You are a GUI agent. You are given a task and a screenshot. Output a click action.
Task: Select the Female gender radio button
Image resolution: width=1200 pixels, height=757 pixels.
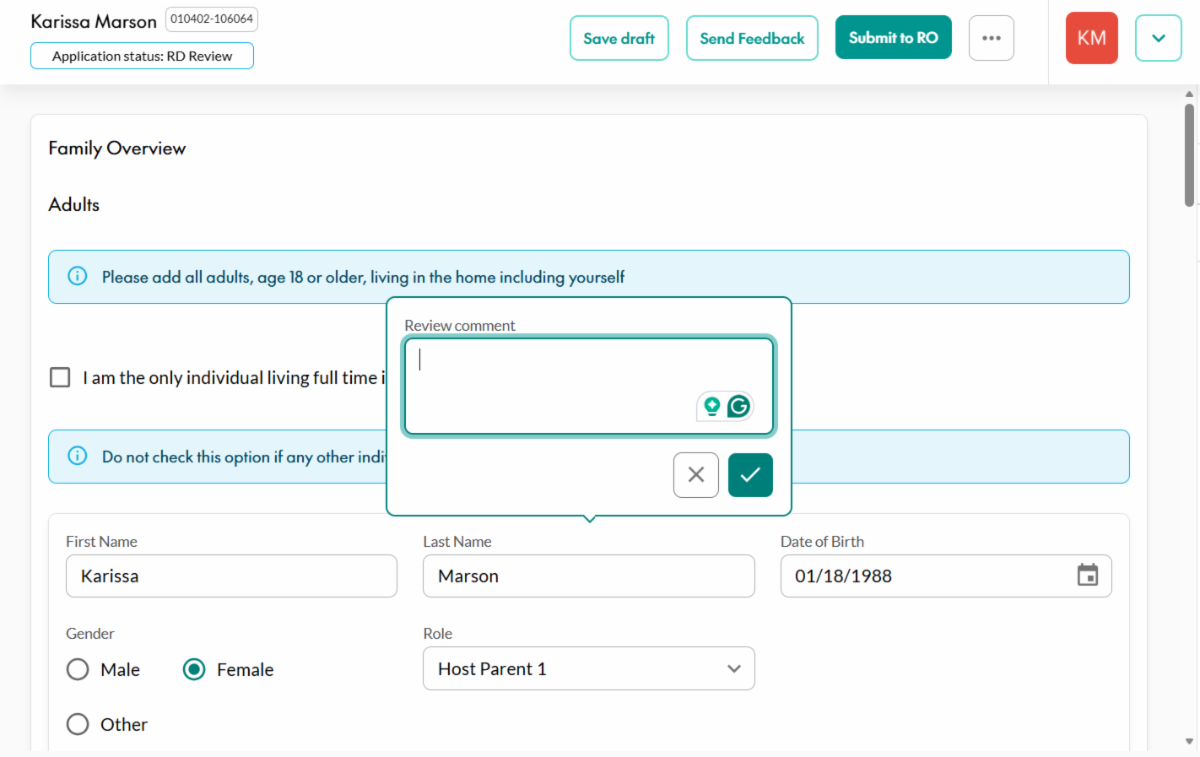pos(194,669)
